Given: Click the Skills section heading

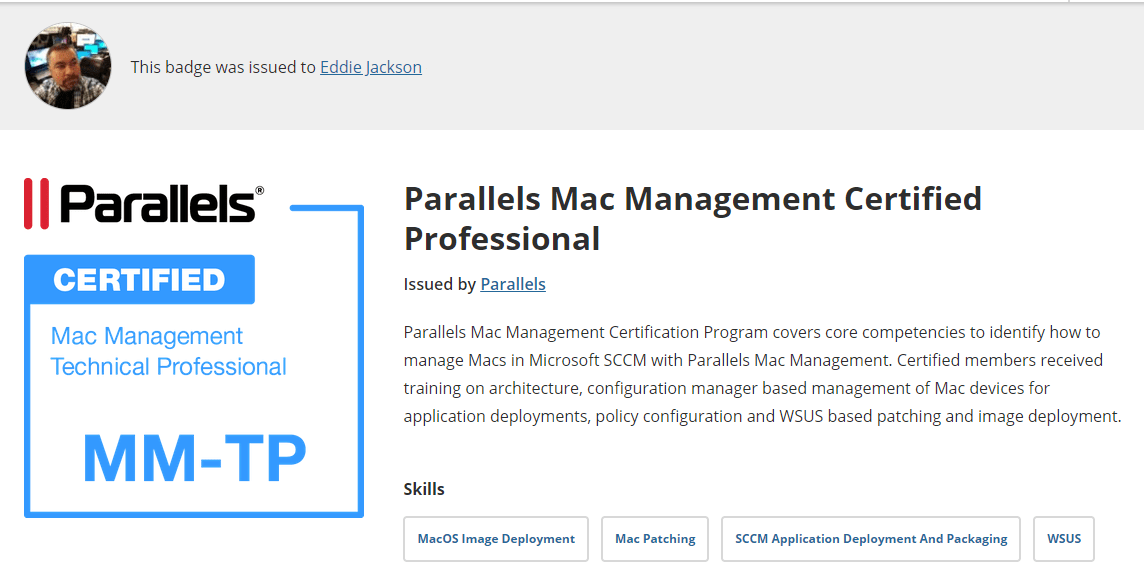Looking at the screenshot, I should (x=425, y=489).
